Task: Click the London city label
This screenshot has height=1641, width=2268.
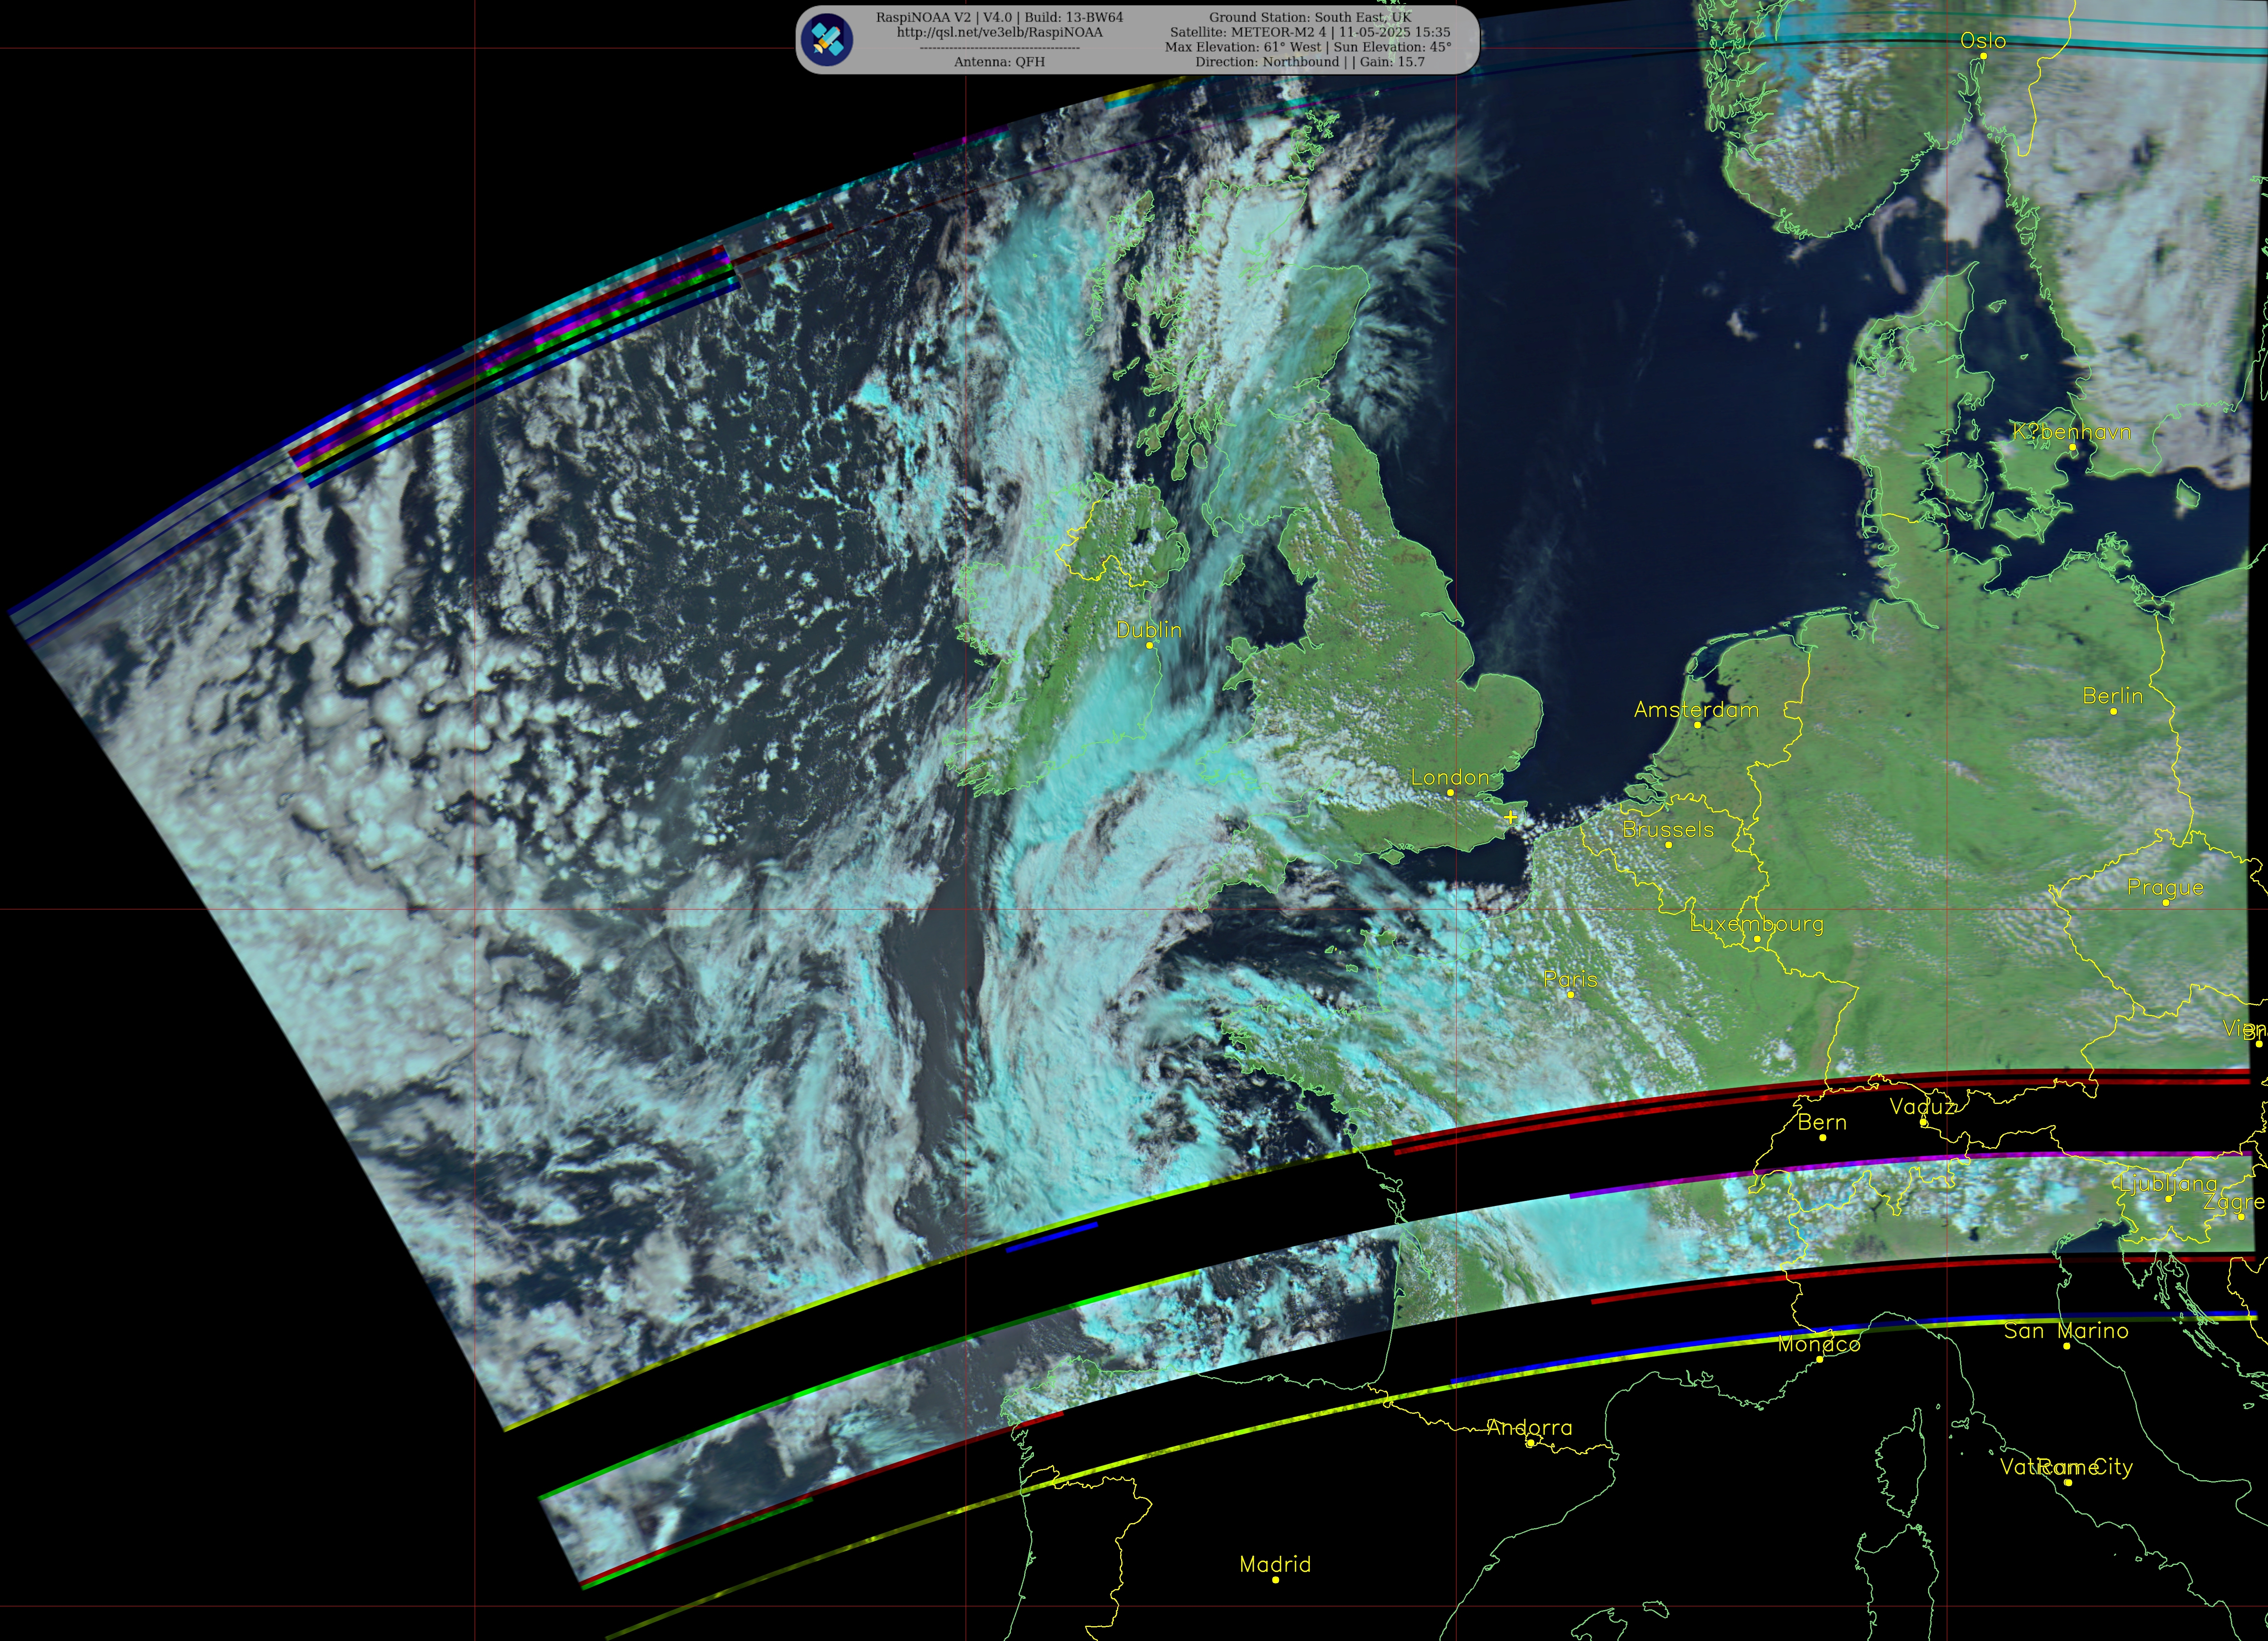Action: [1450, 777]
